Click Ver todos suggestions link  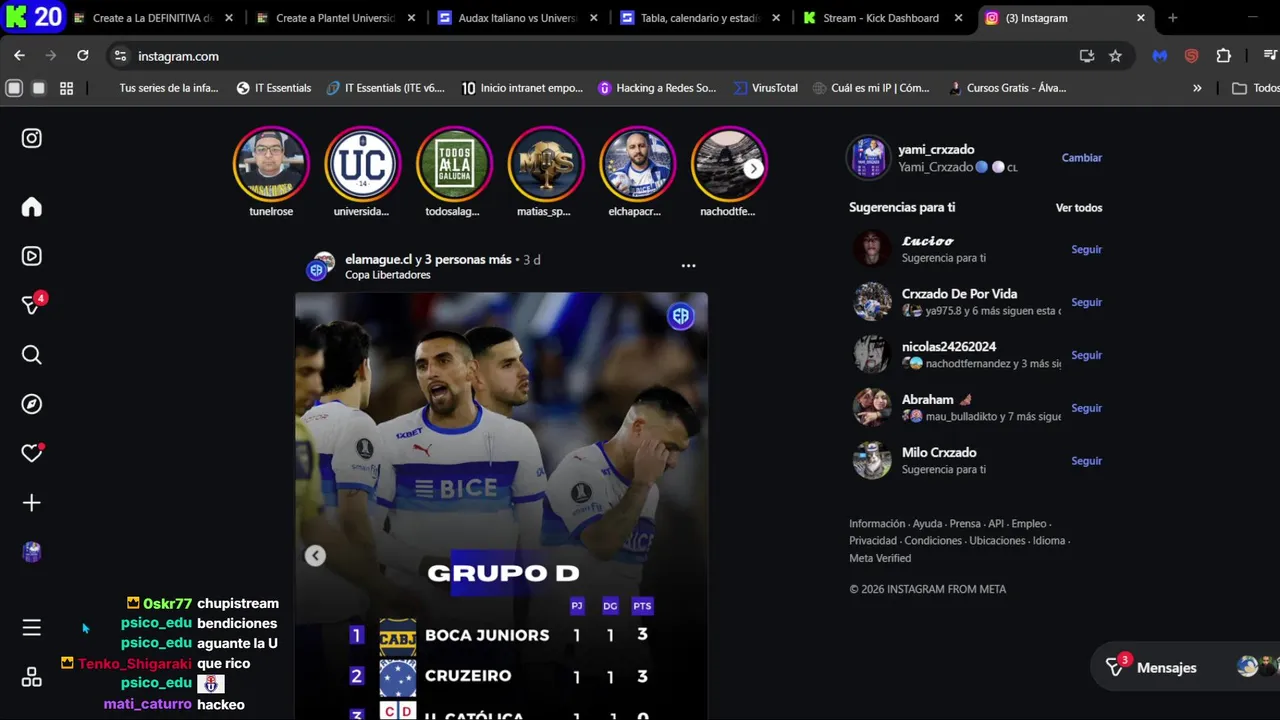1079,208
